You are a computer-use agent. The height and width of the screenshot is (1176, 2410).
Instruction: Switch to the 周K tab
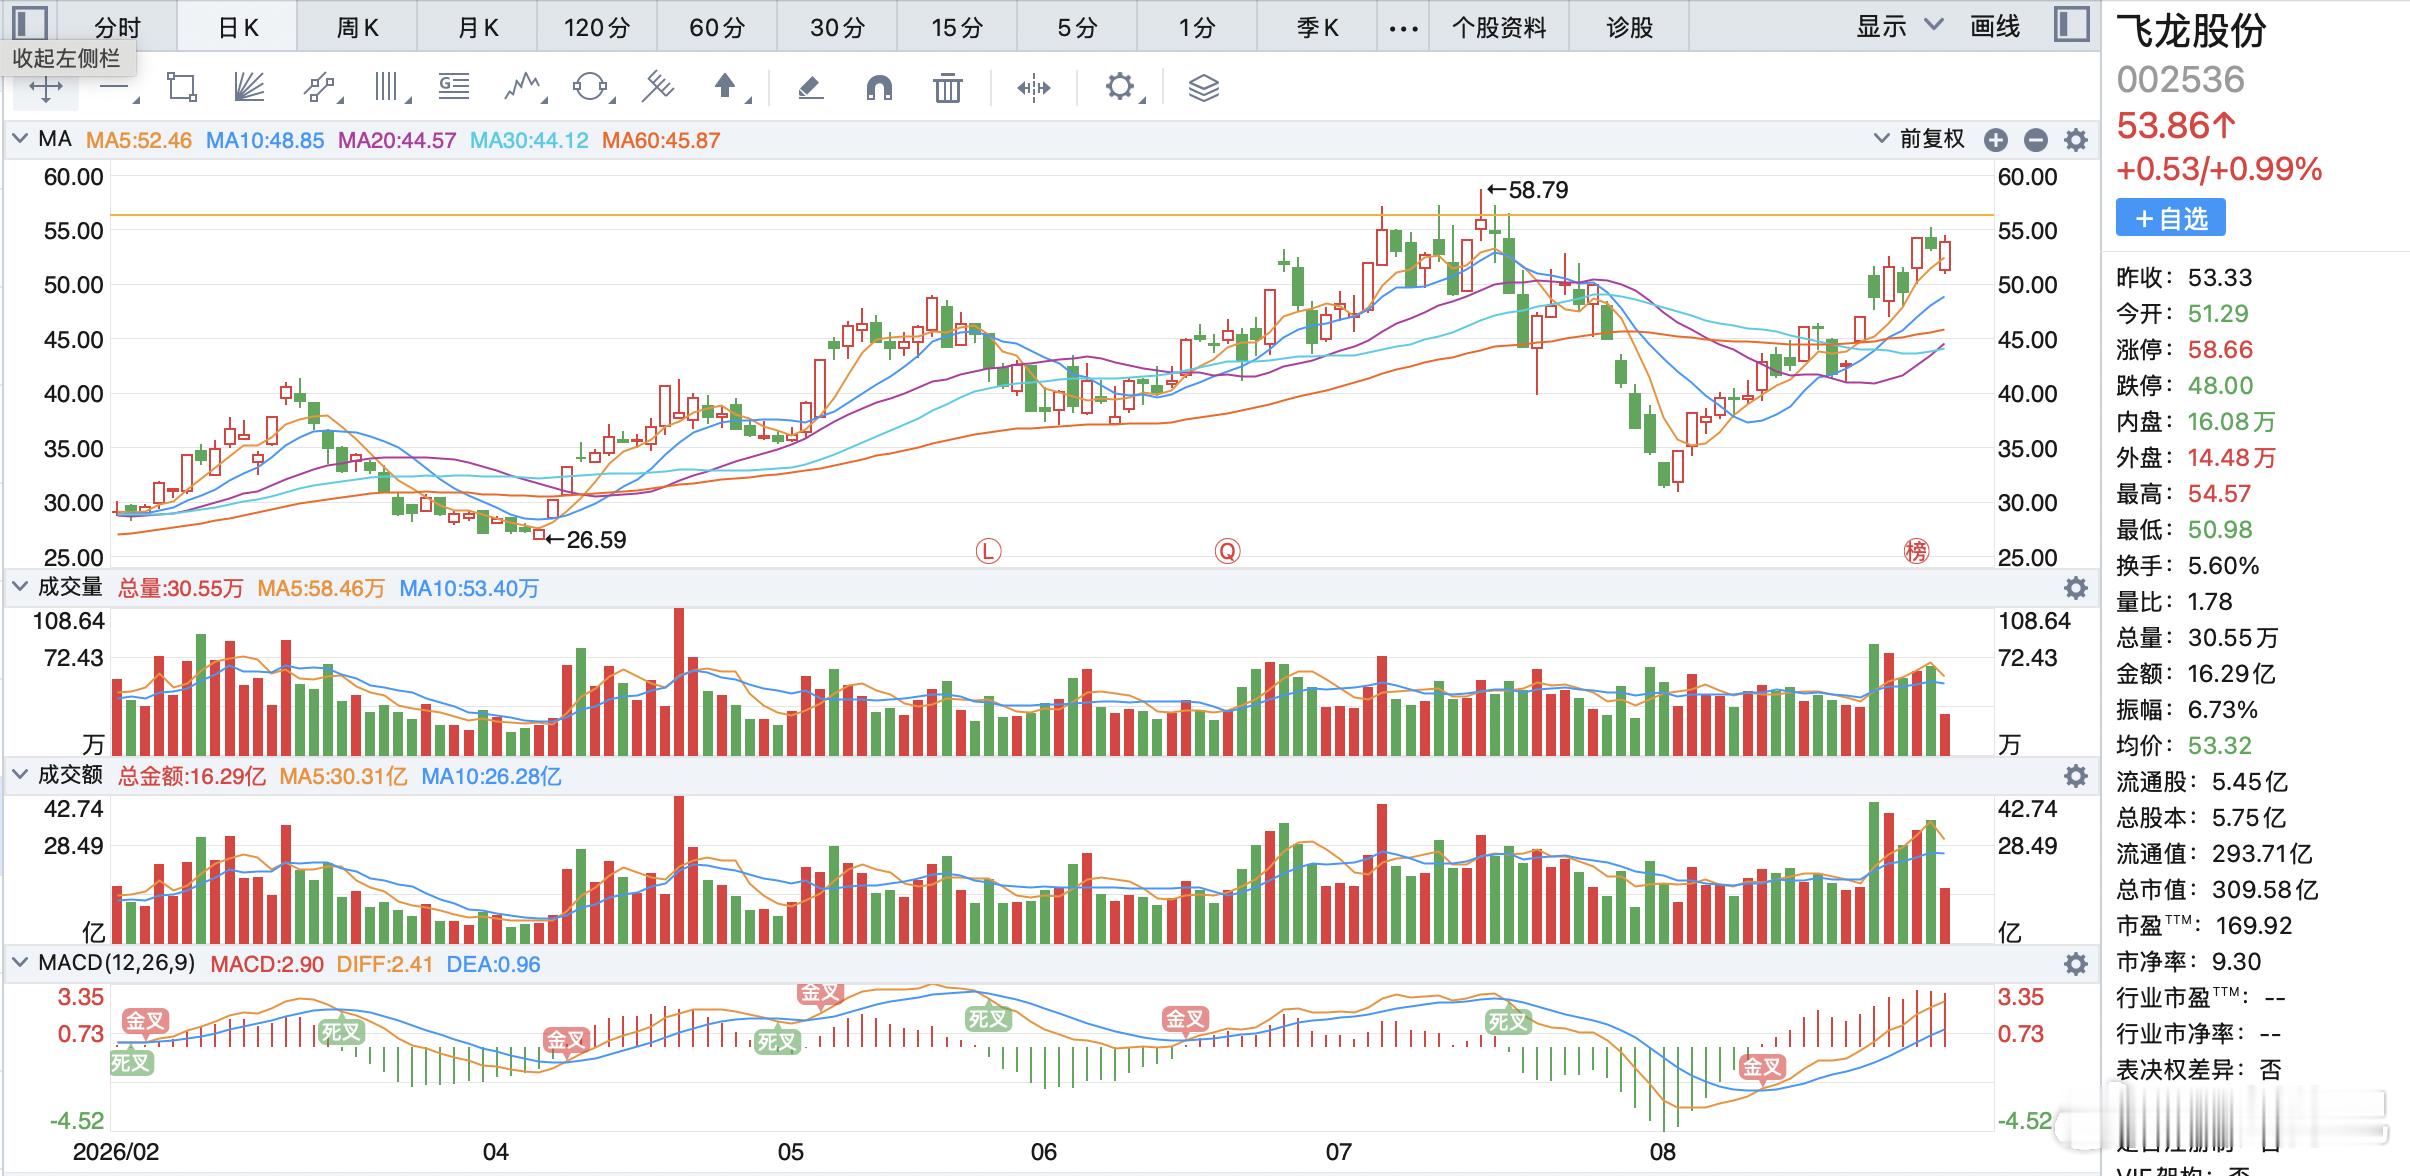(358, 28)
